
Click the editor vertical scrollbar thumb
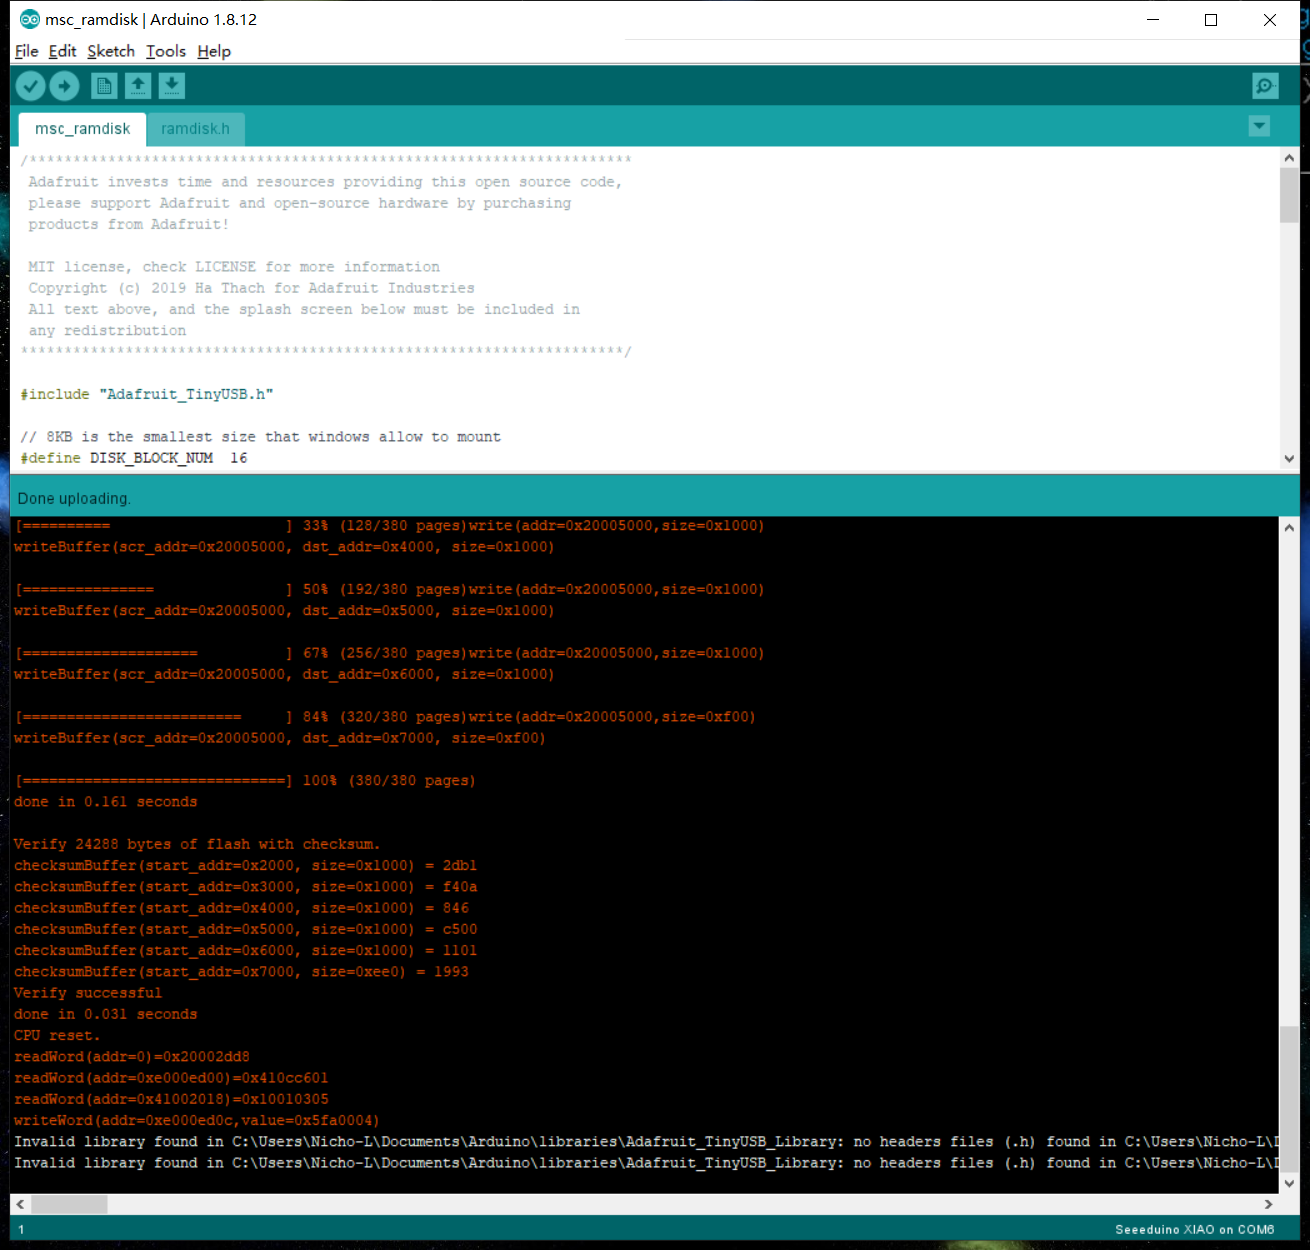pyautogui.click(x=1289, y=195)
